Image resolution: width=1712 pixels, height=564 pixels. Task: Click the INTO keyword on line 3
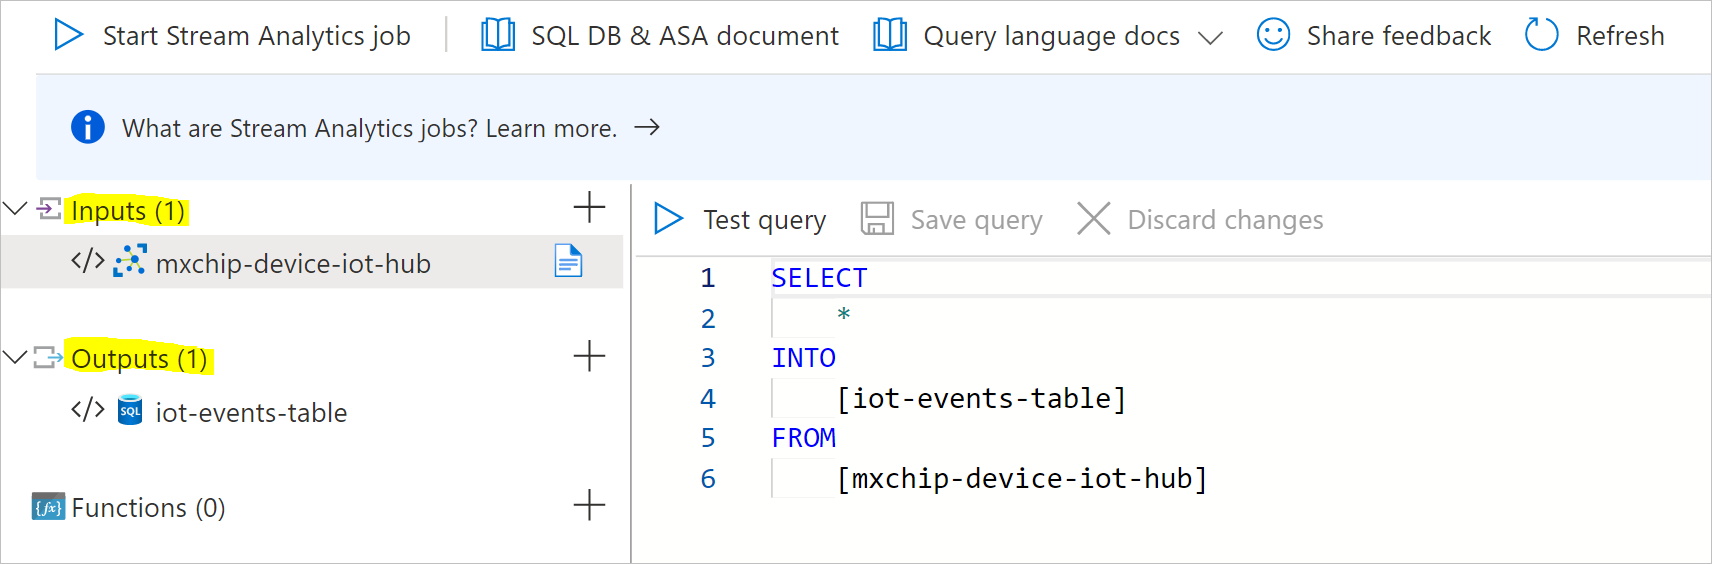(803, 358)
